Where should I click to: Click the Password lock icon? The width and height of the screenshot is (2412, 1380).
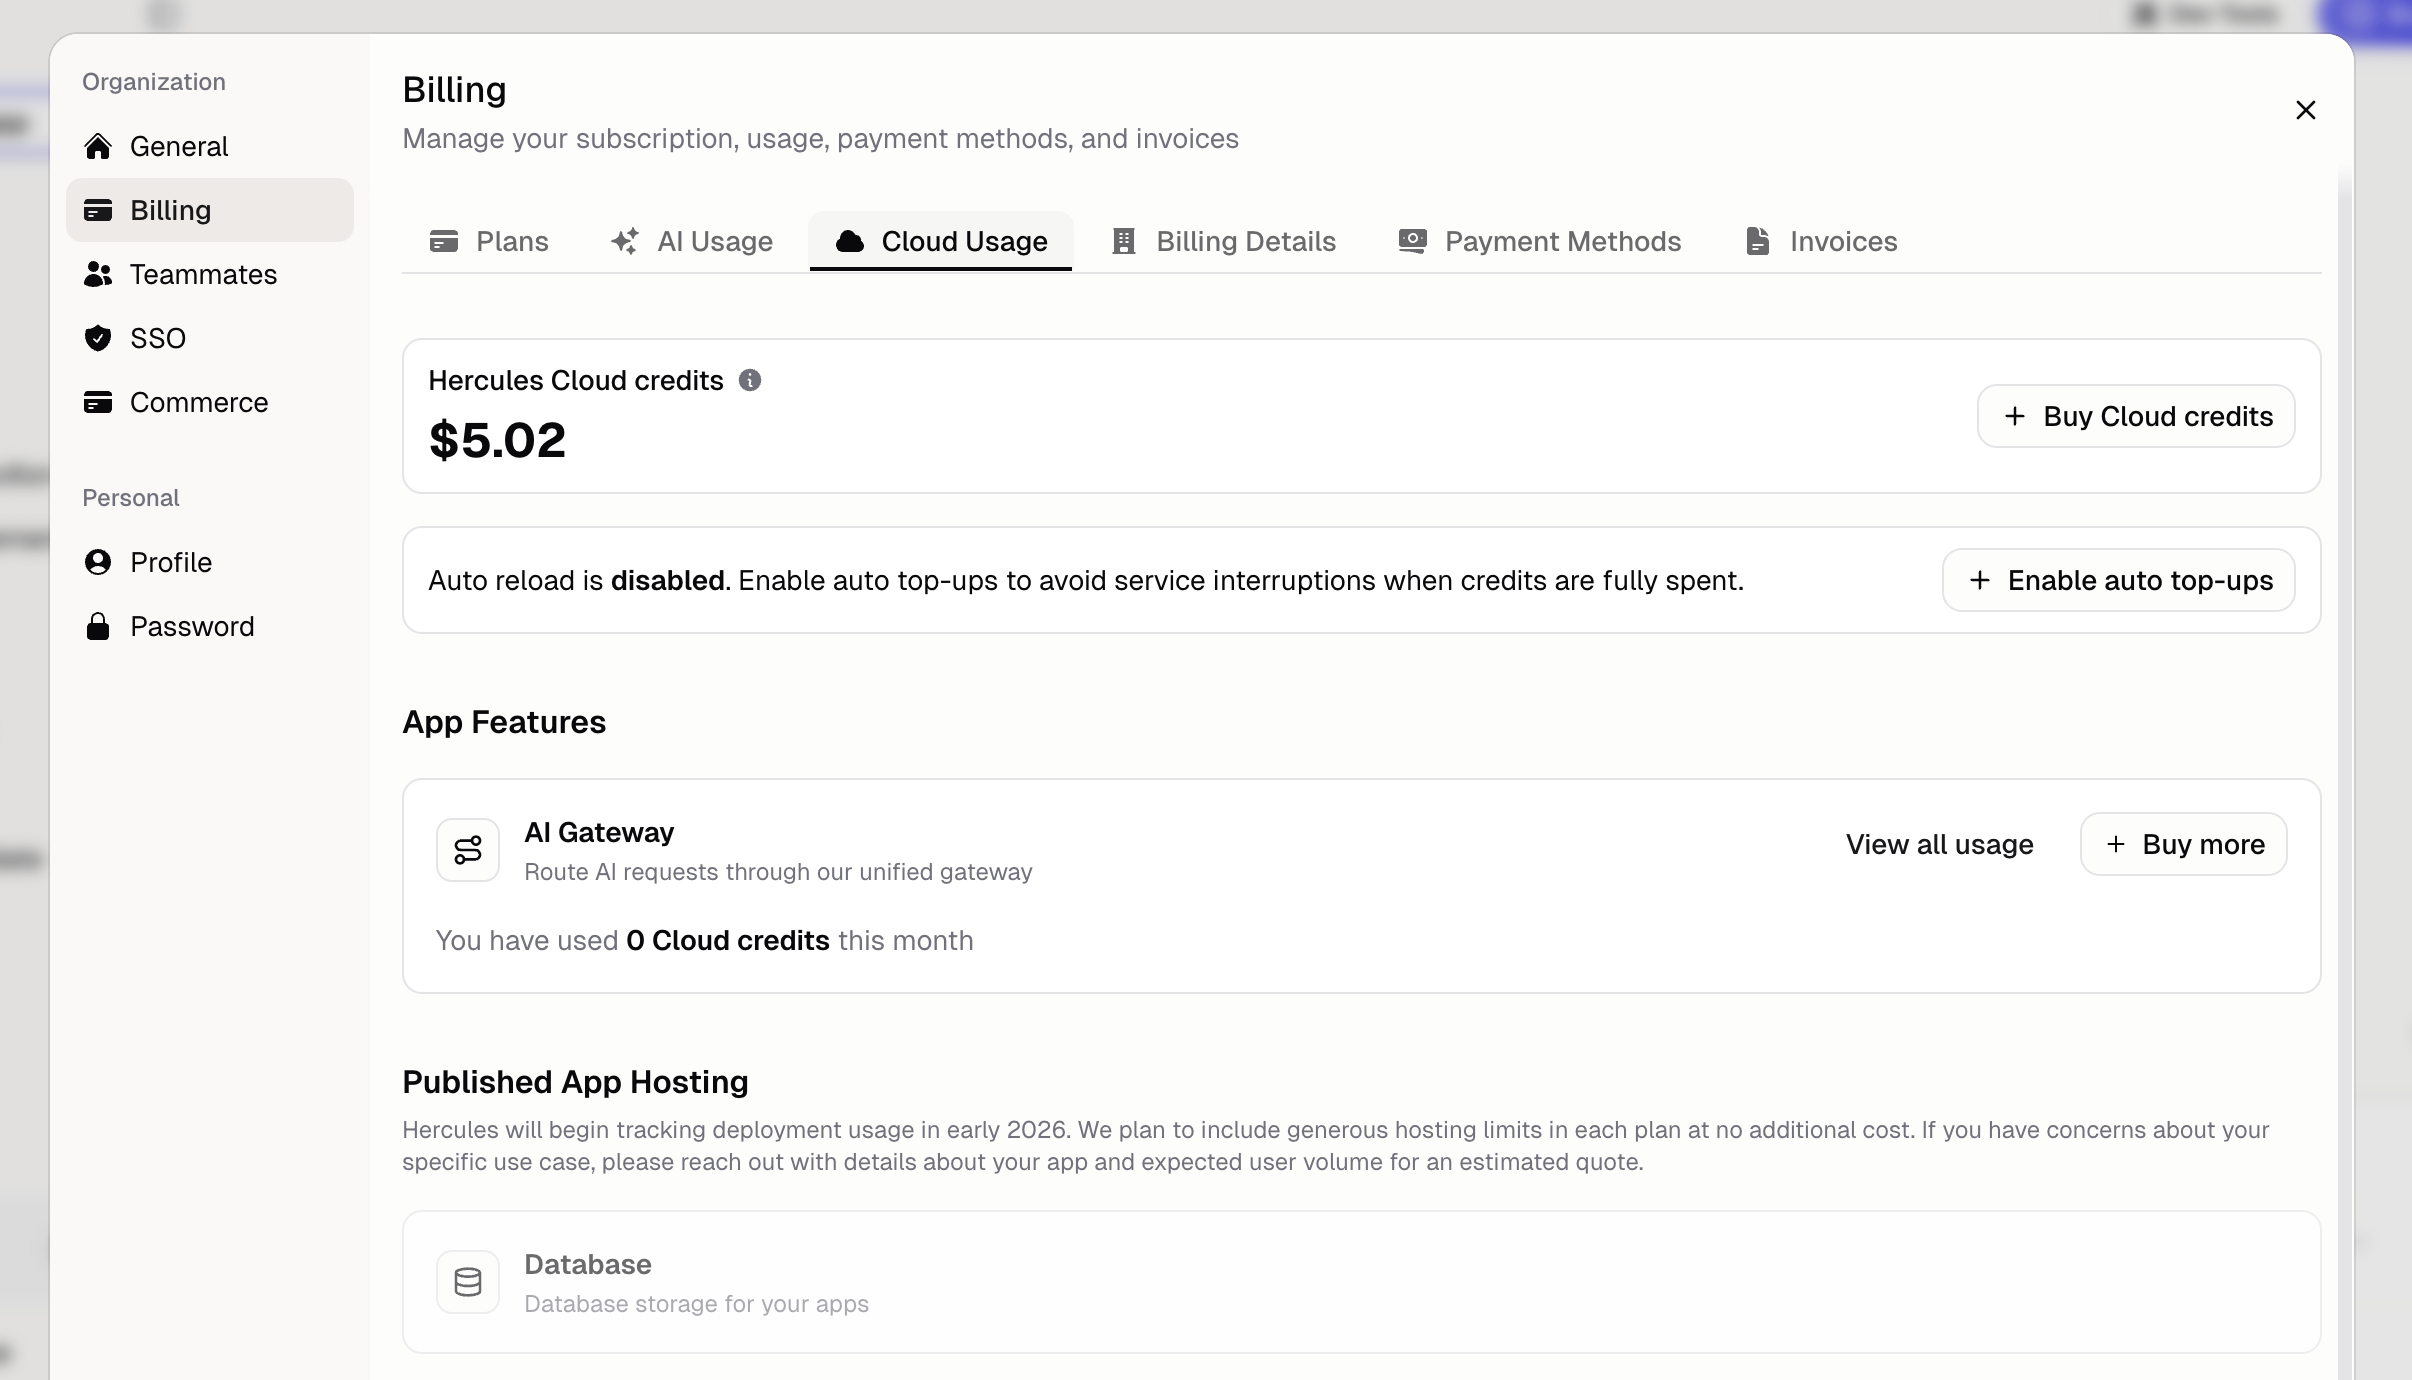point(98,626)
